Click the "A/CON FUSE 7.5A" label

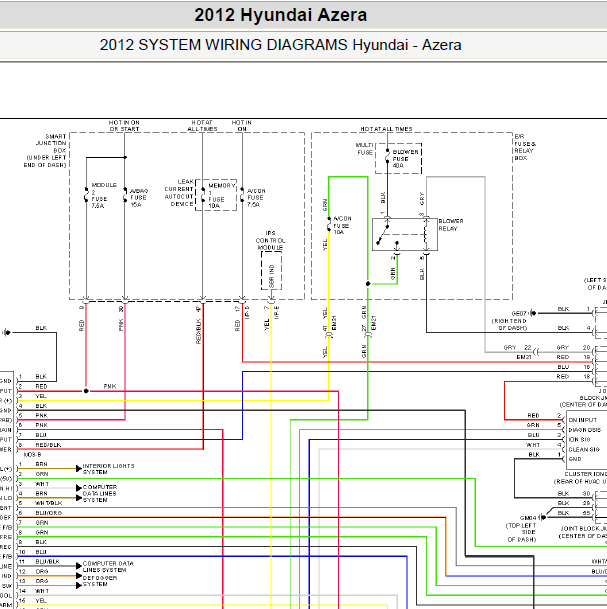[256, 198]
